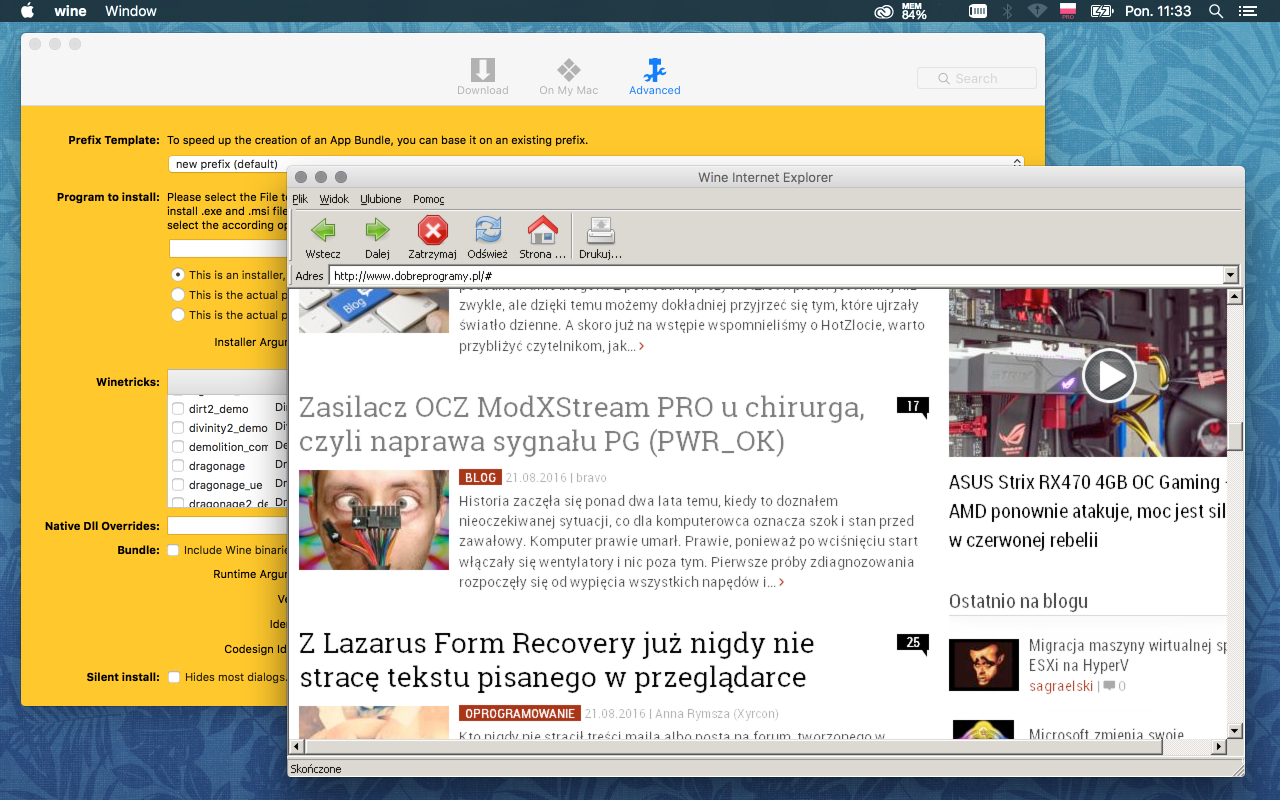This screenshot has height=800, width=1280.
Task: Open the MEM 84% memory monitor
Action: tap(914, 11)
